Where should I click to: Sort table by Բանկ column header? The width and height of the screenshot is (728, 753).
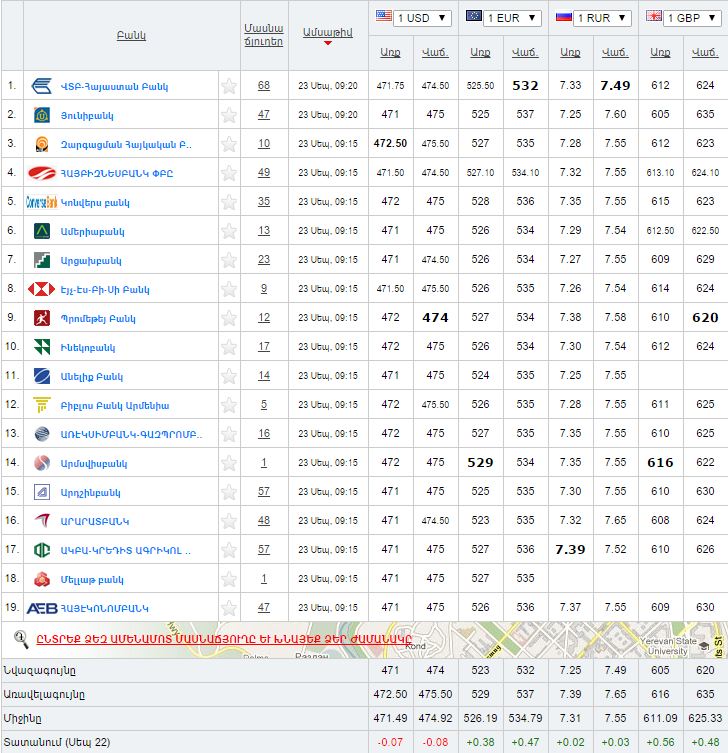(131, 35)
